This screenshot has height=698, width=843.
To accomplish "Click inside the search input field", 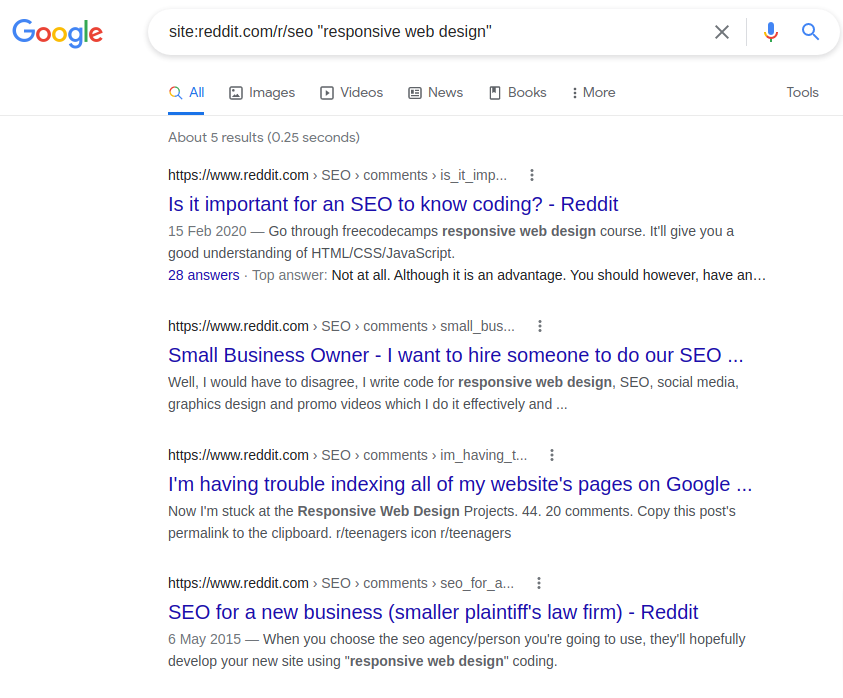I will coord(430,31).
